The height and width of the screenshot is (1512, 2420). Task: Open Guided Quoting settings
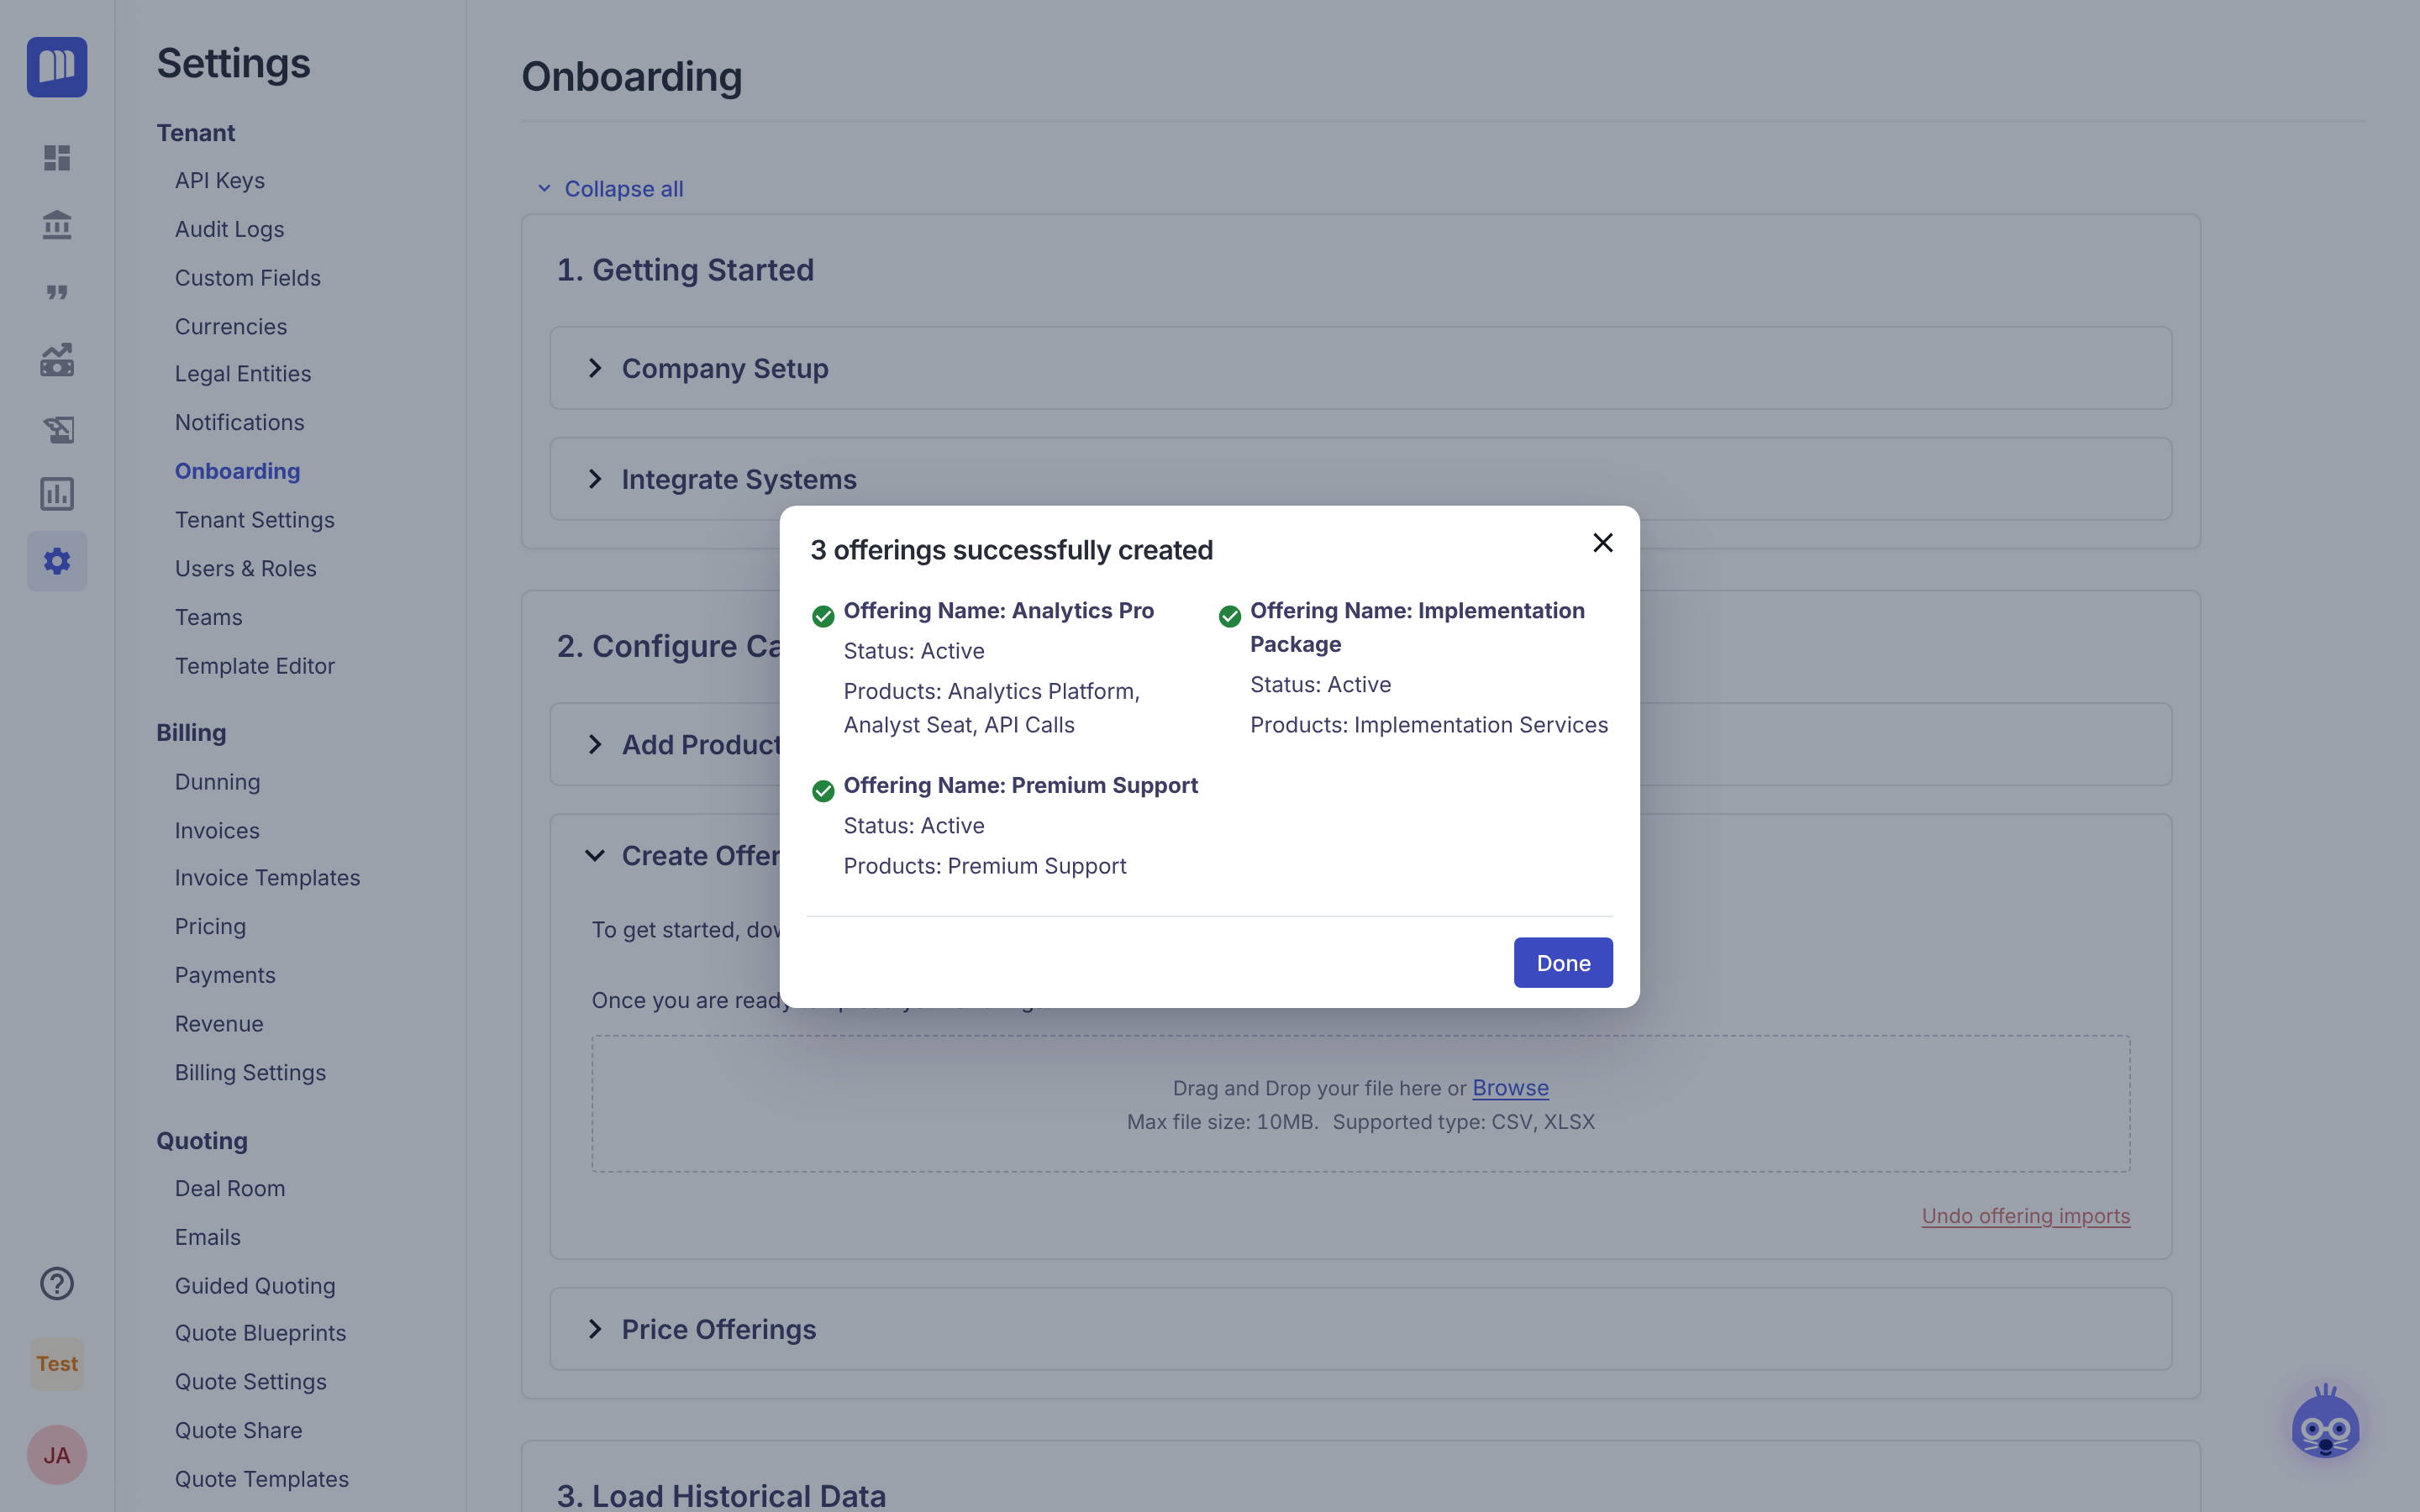255,1286
